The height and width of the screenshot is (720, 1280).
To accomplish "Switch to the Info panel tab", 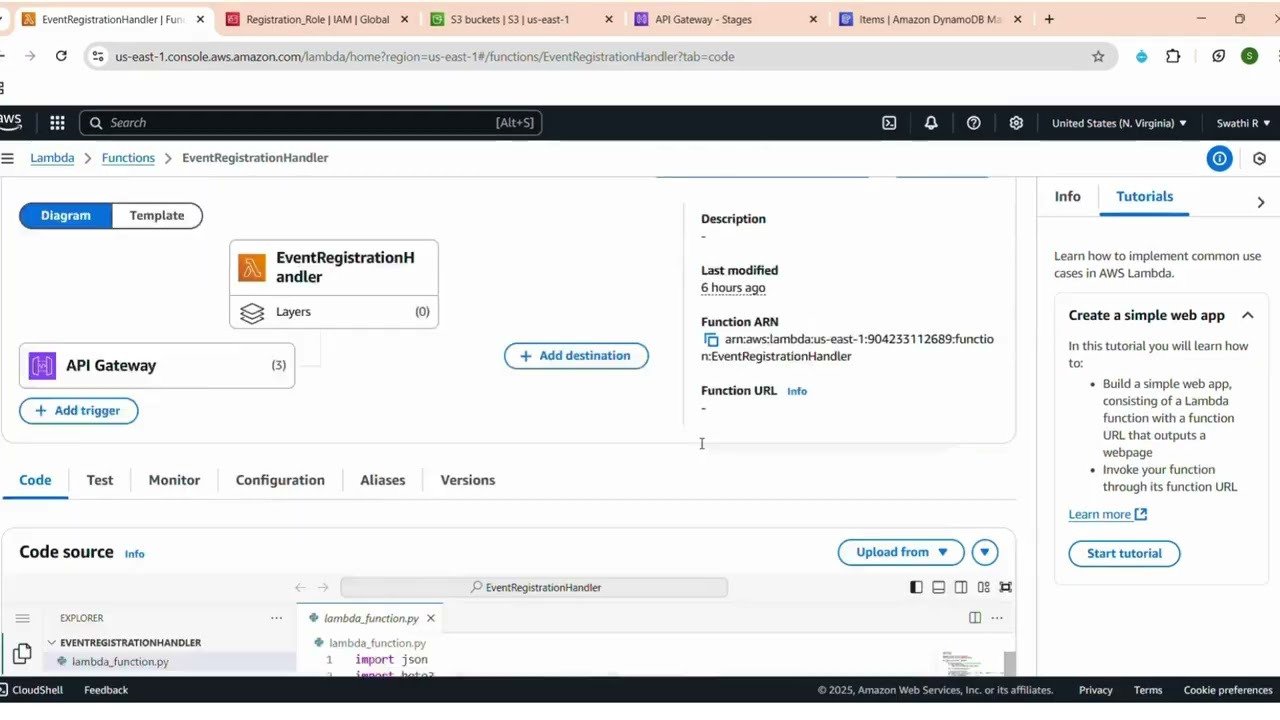I will click(x=1067, y=197).
